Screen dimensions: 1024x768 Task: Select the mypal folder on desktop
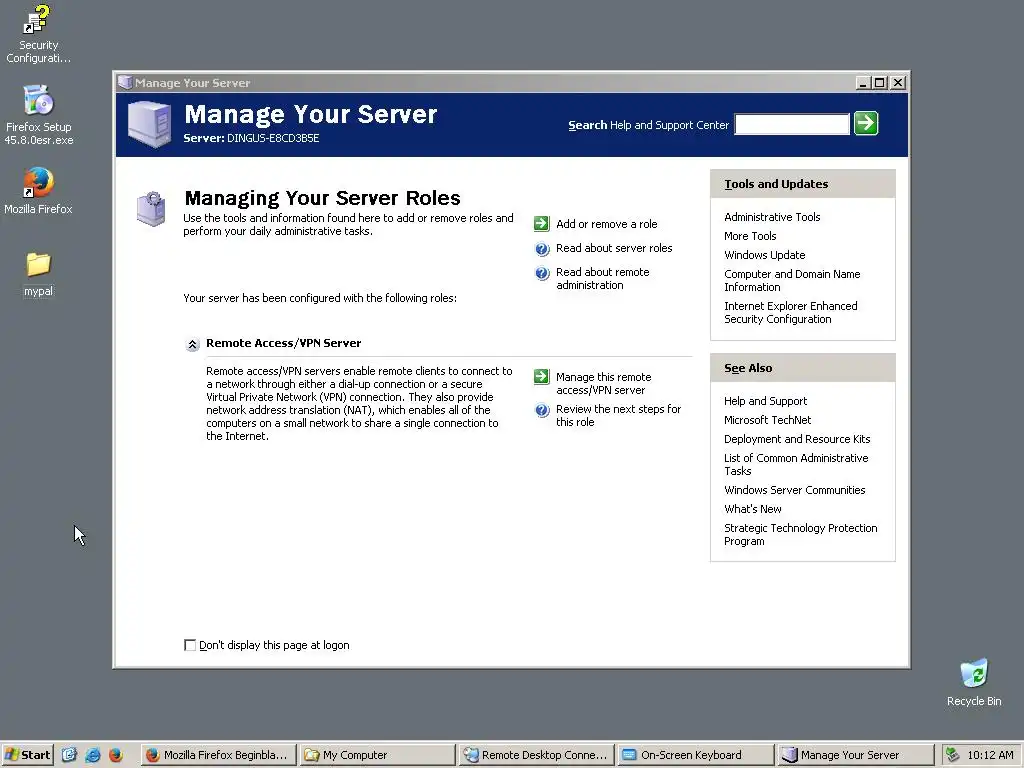38,274
